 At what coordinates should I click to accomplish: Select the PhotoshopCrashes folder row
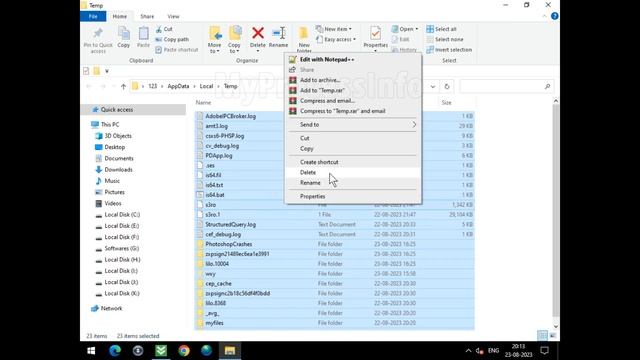(x=334, y=244)
